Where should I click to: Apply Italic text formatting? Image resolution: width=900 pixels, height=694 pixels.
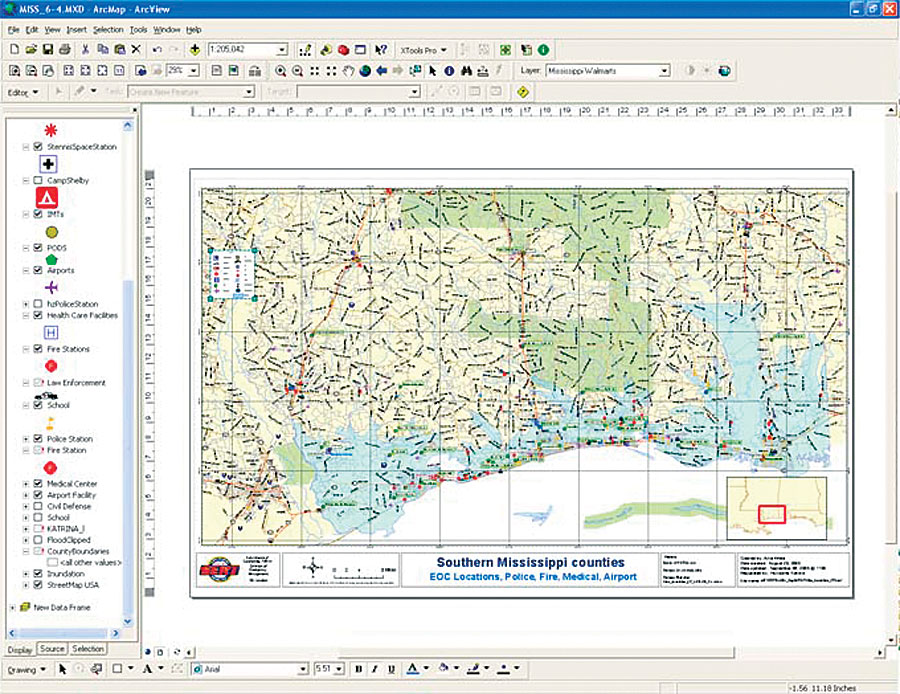(x=375, y=669)
